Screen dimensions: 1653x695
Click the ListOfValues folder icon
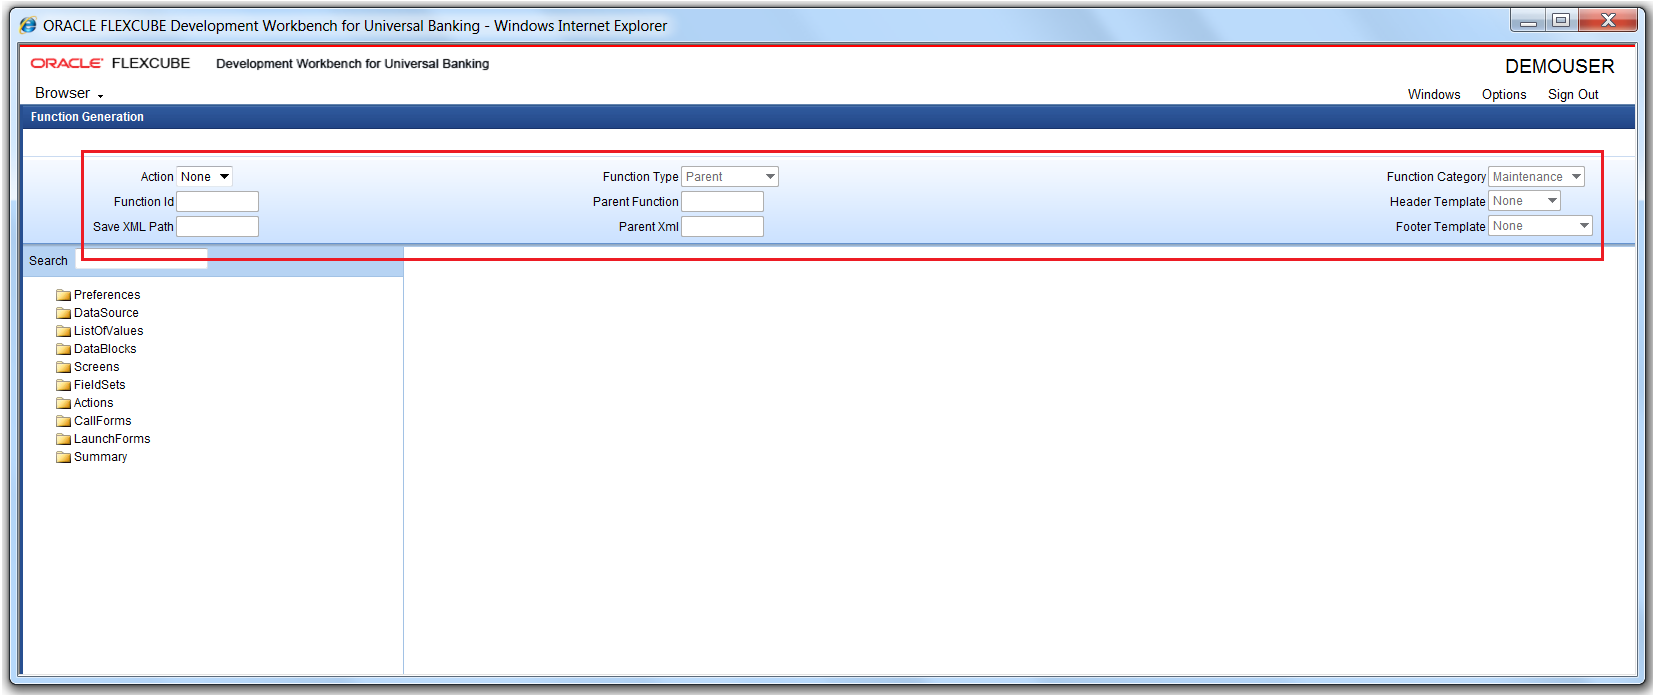pos(64,331)
